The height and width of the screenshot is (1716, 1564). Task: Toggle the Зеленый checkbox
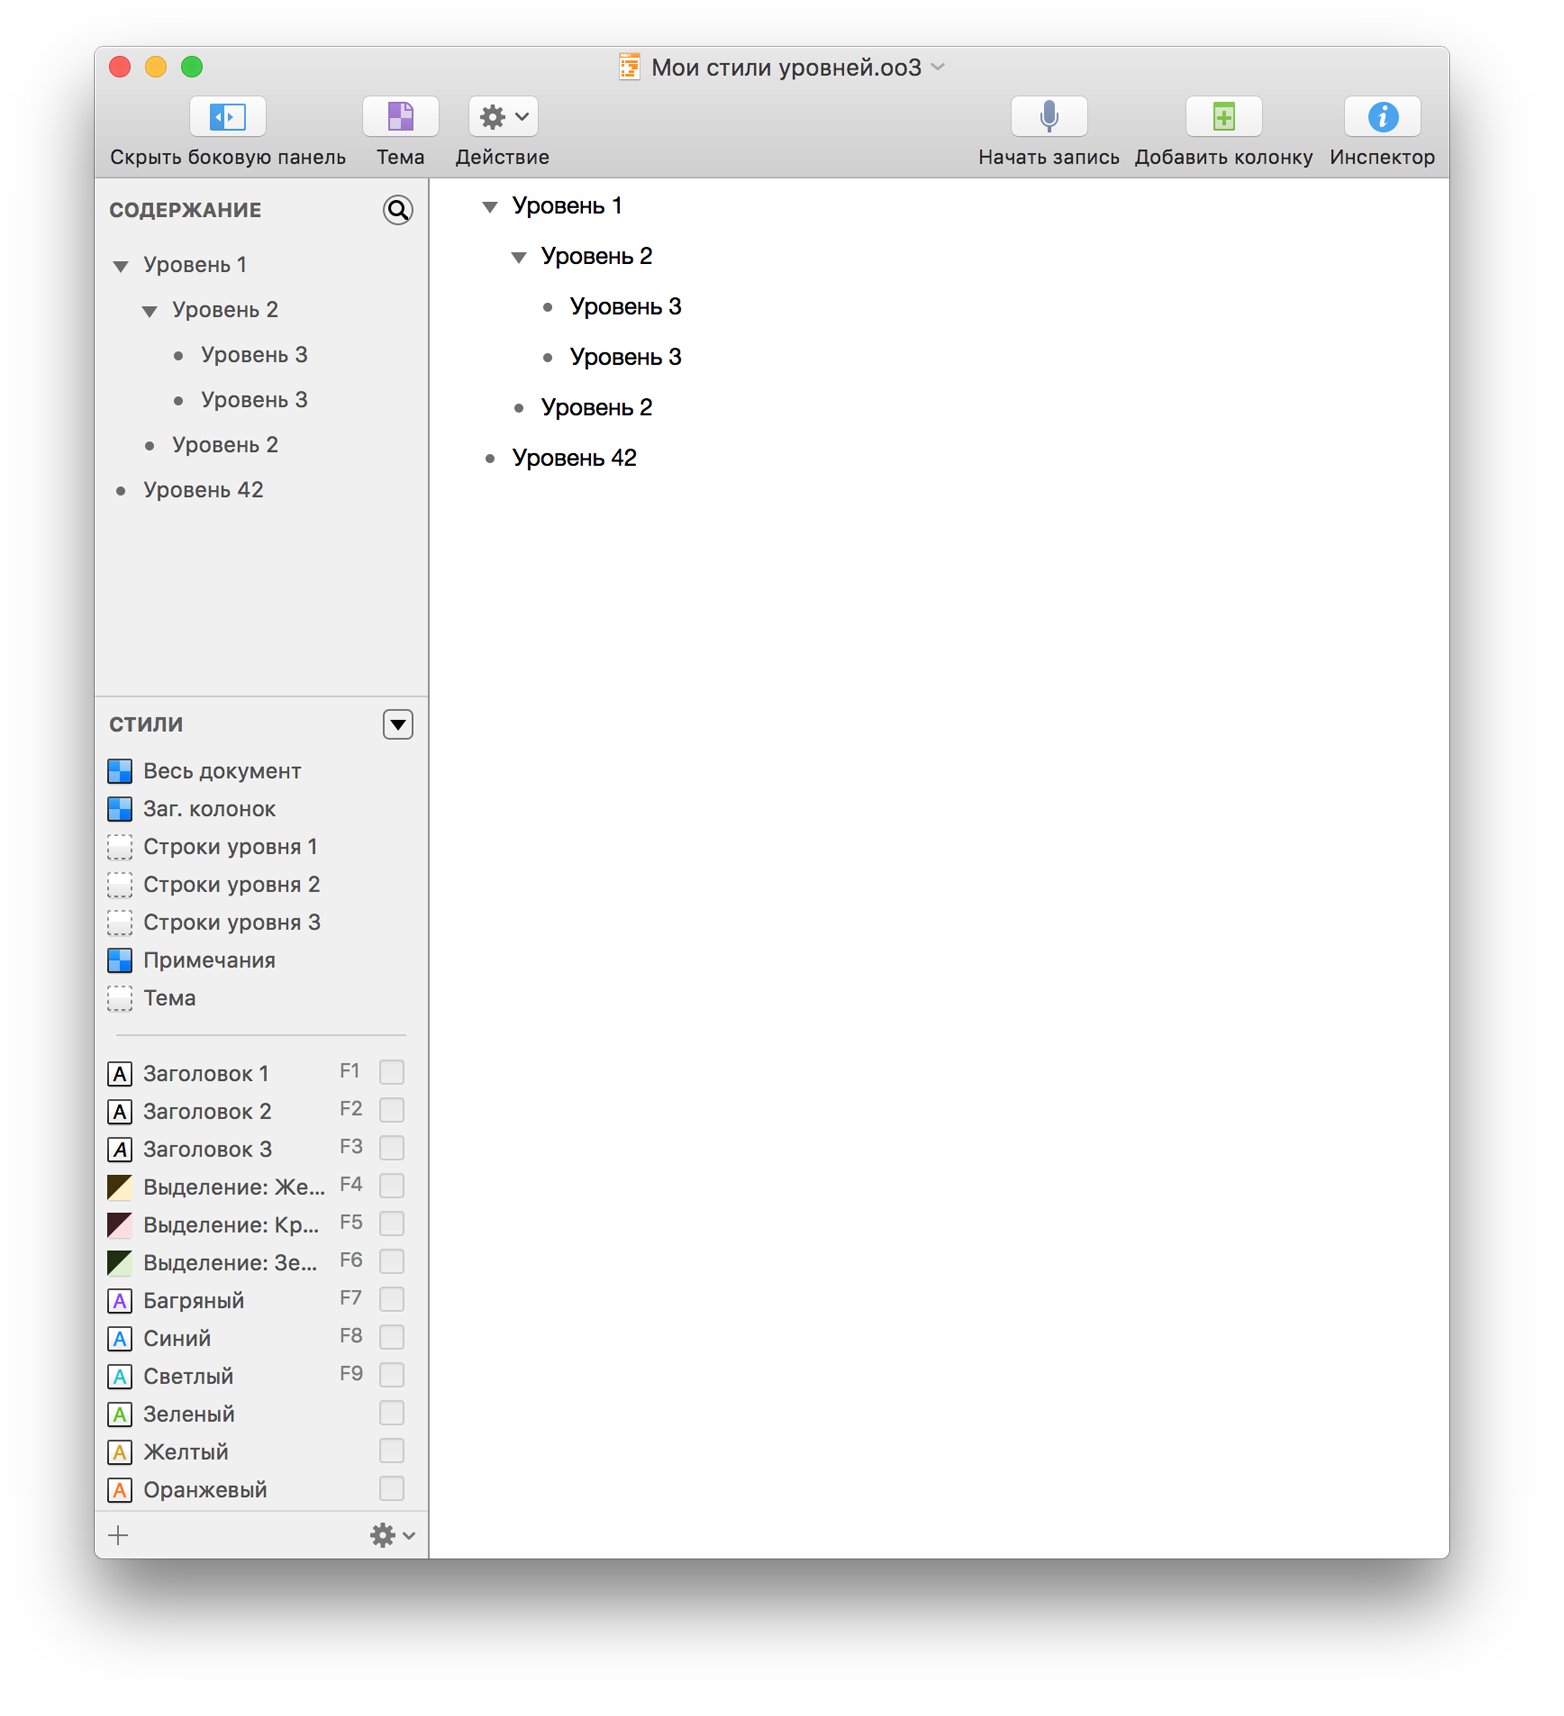pos(392,1413)
